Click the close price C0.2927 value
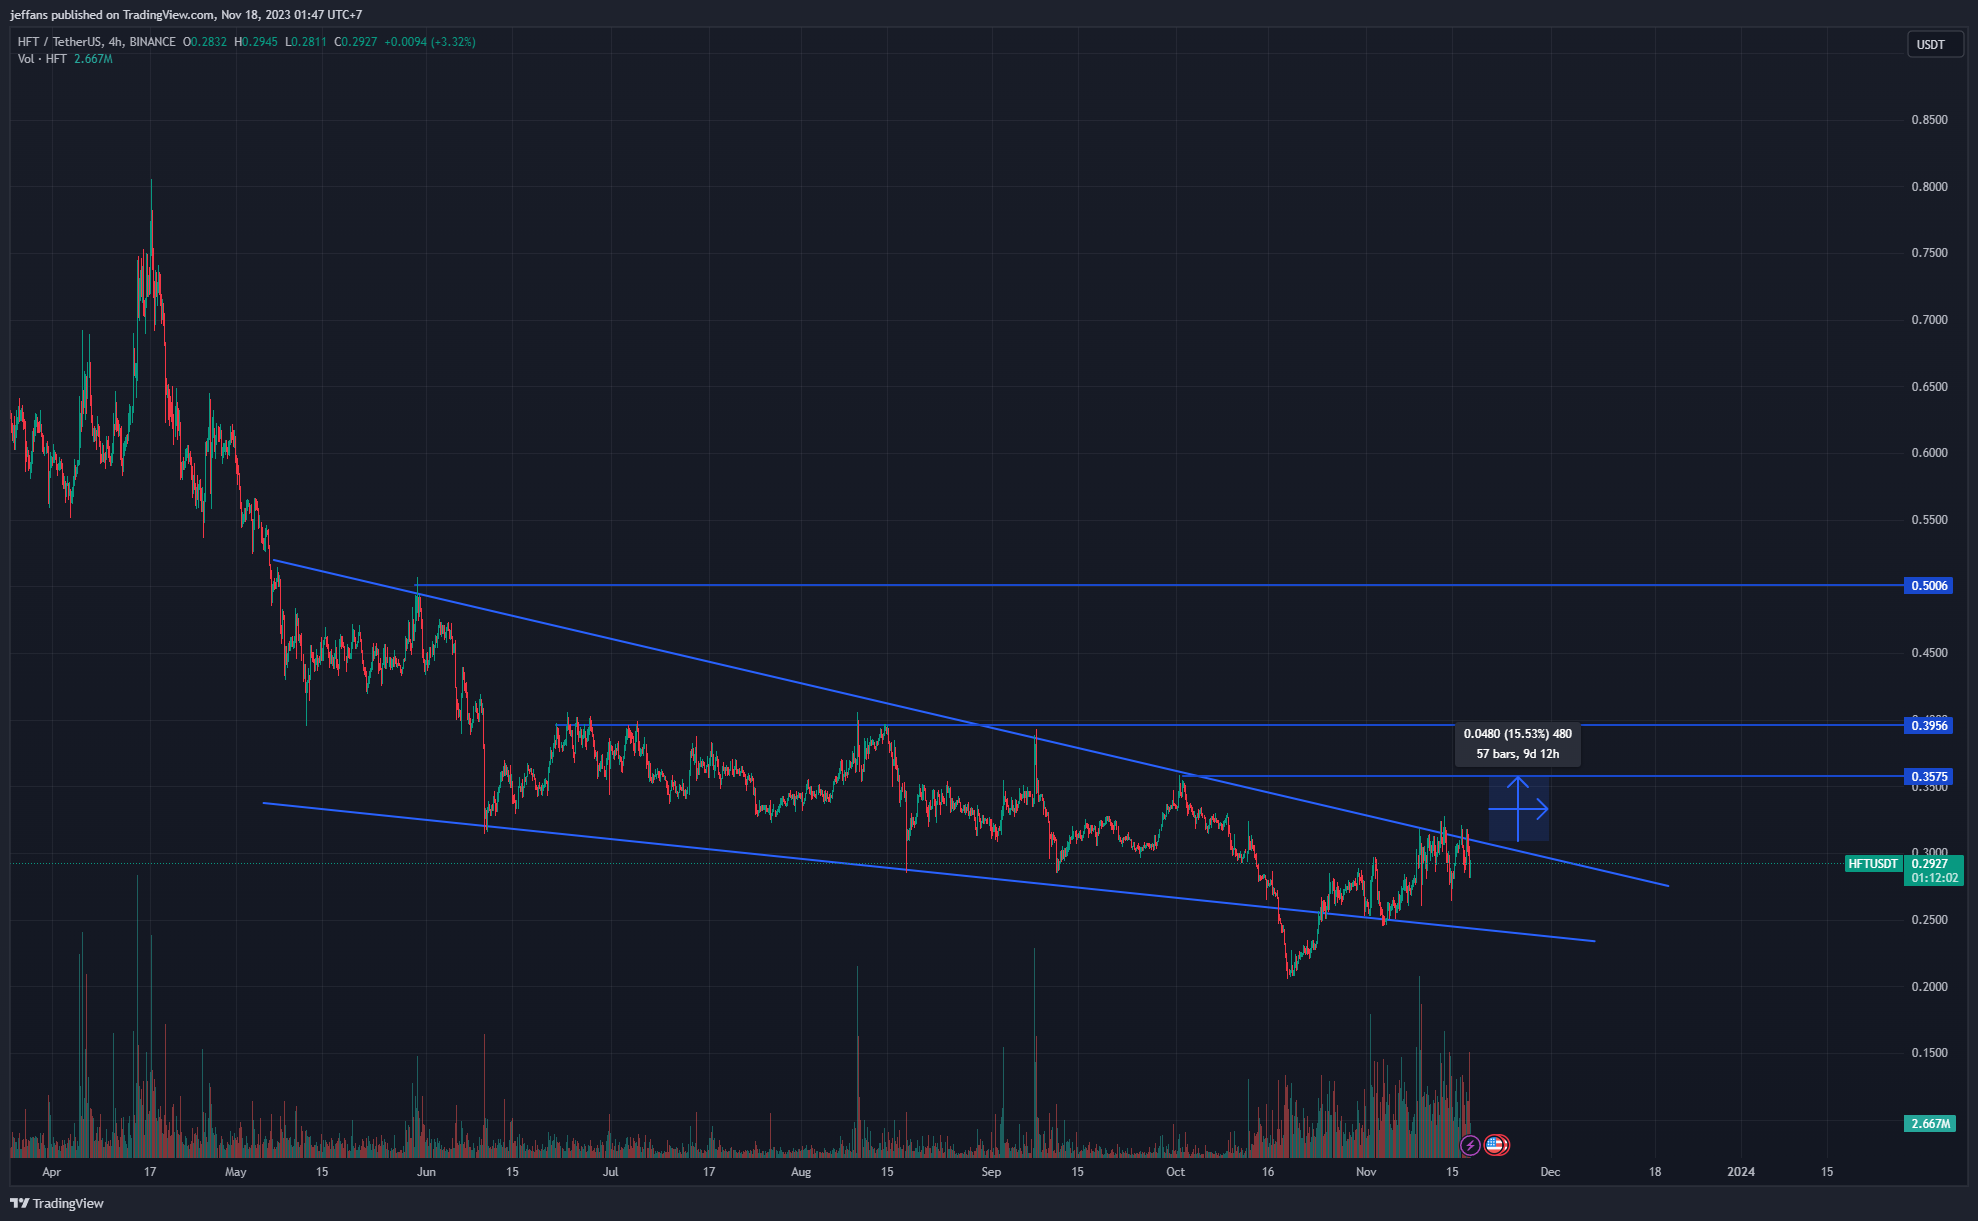Image resolution: width=1978 pixels, height=1221 pixels. tap(356, 42)
